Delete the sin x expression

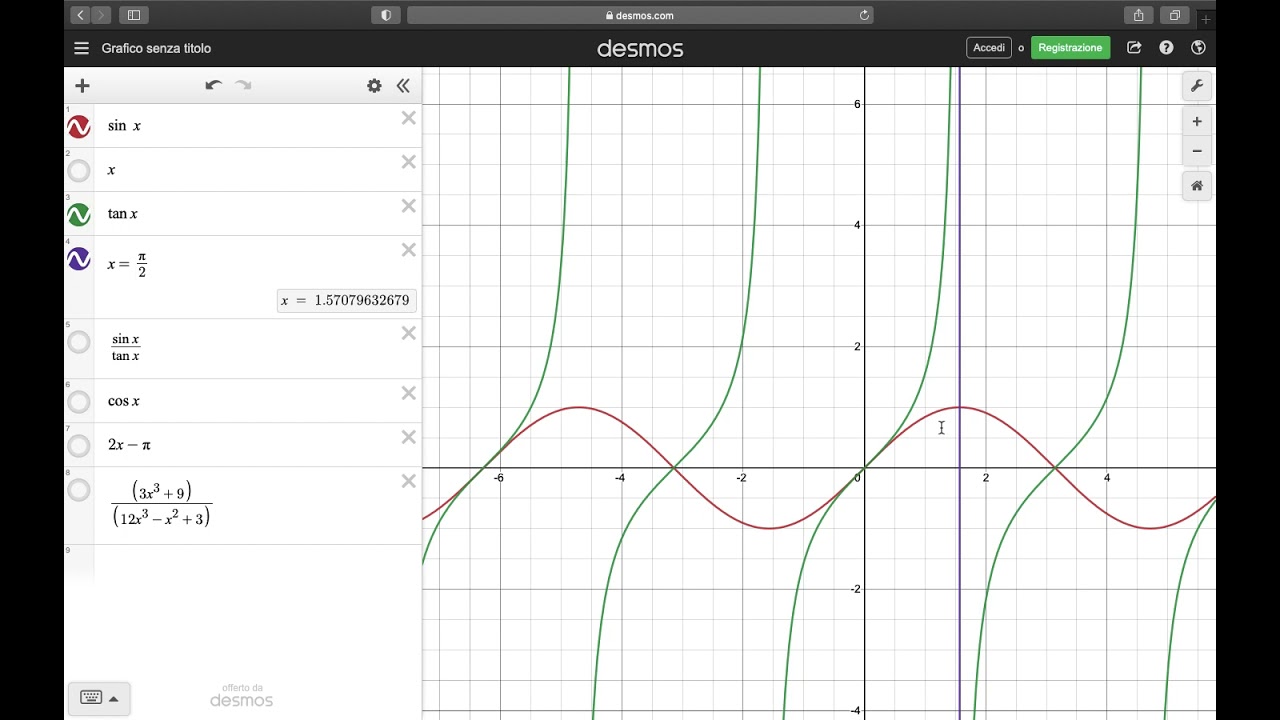point(409,118)
